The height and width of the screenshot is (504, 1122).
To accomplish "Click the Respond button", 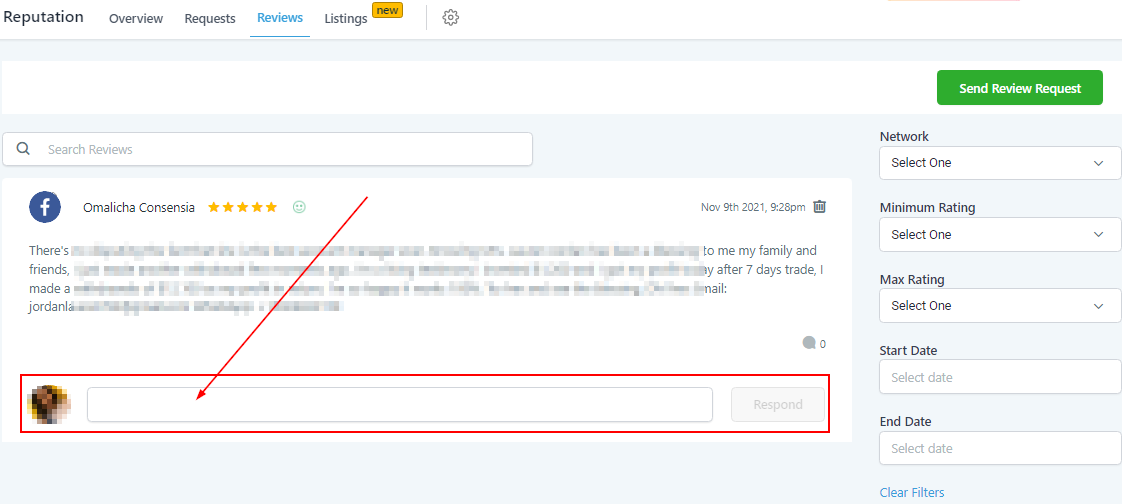I will pos(777,405).
